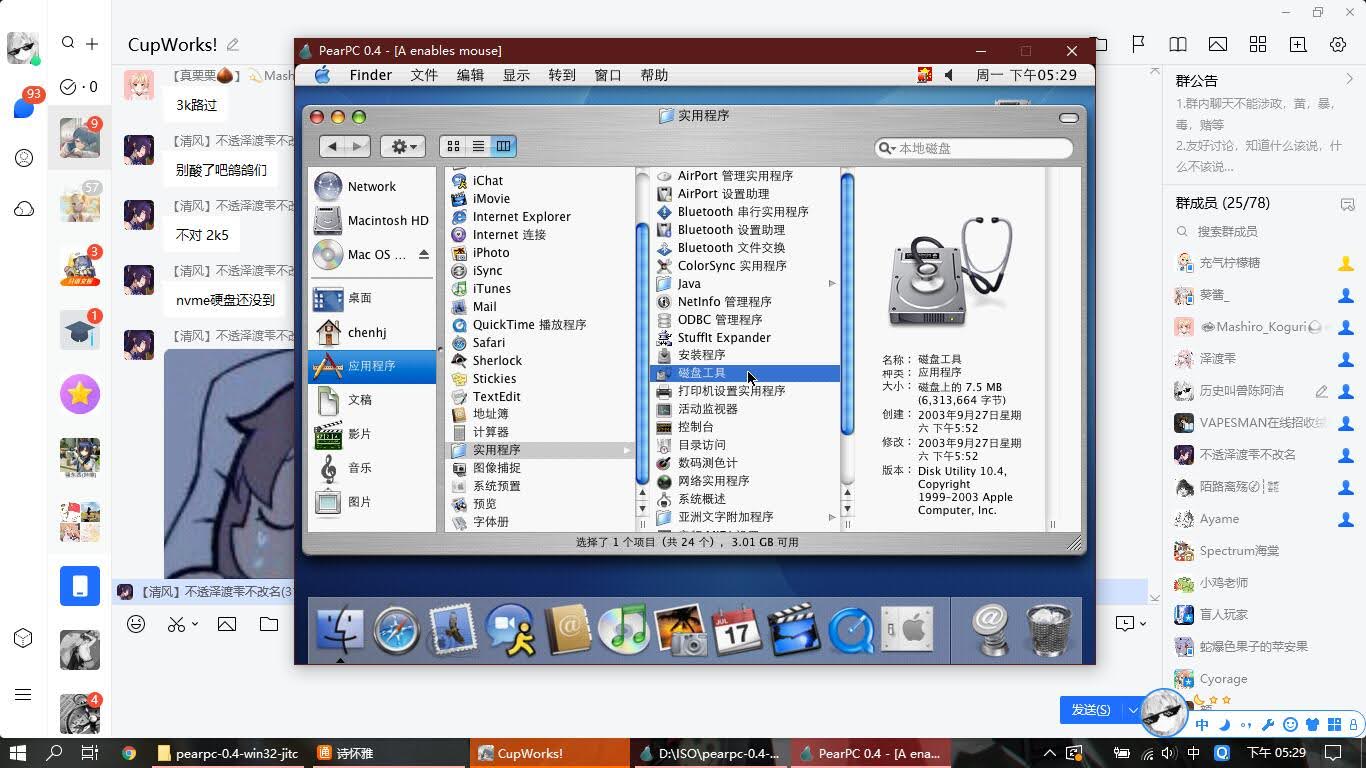Select 活动监视器 in utilities list
The image size is (1366, 768).
pos(744,409)
